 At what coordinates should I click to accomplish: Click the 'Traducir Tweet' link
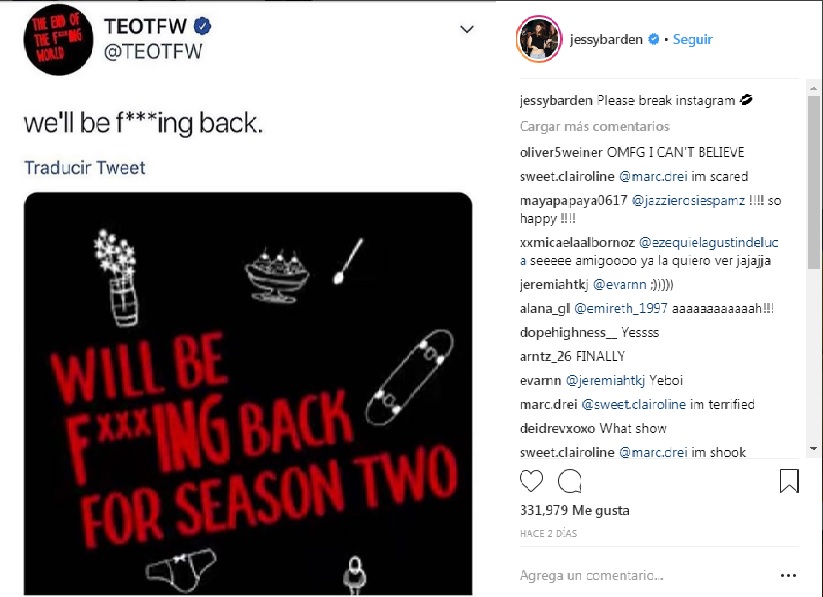tap(85, 167)
